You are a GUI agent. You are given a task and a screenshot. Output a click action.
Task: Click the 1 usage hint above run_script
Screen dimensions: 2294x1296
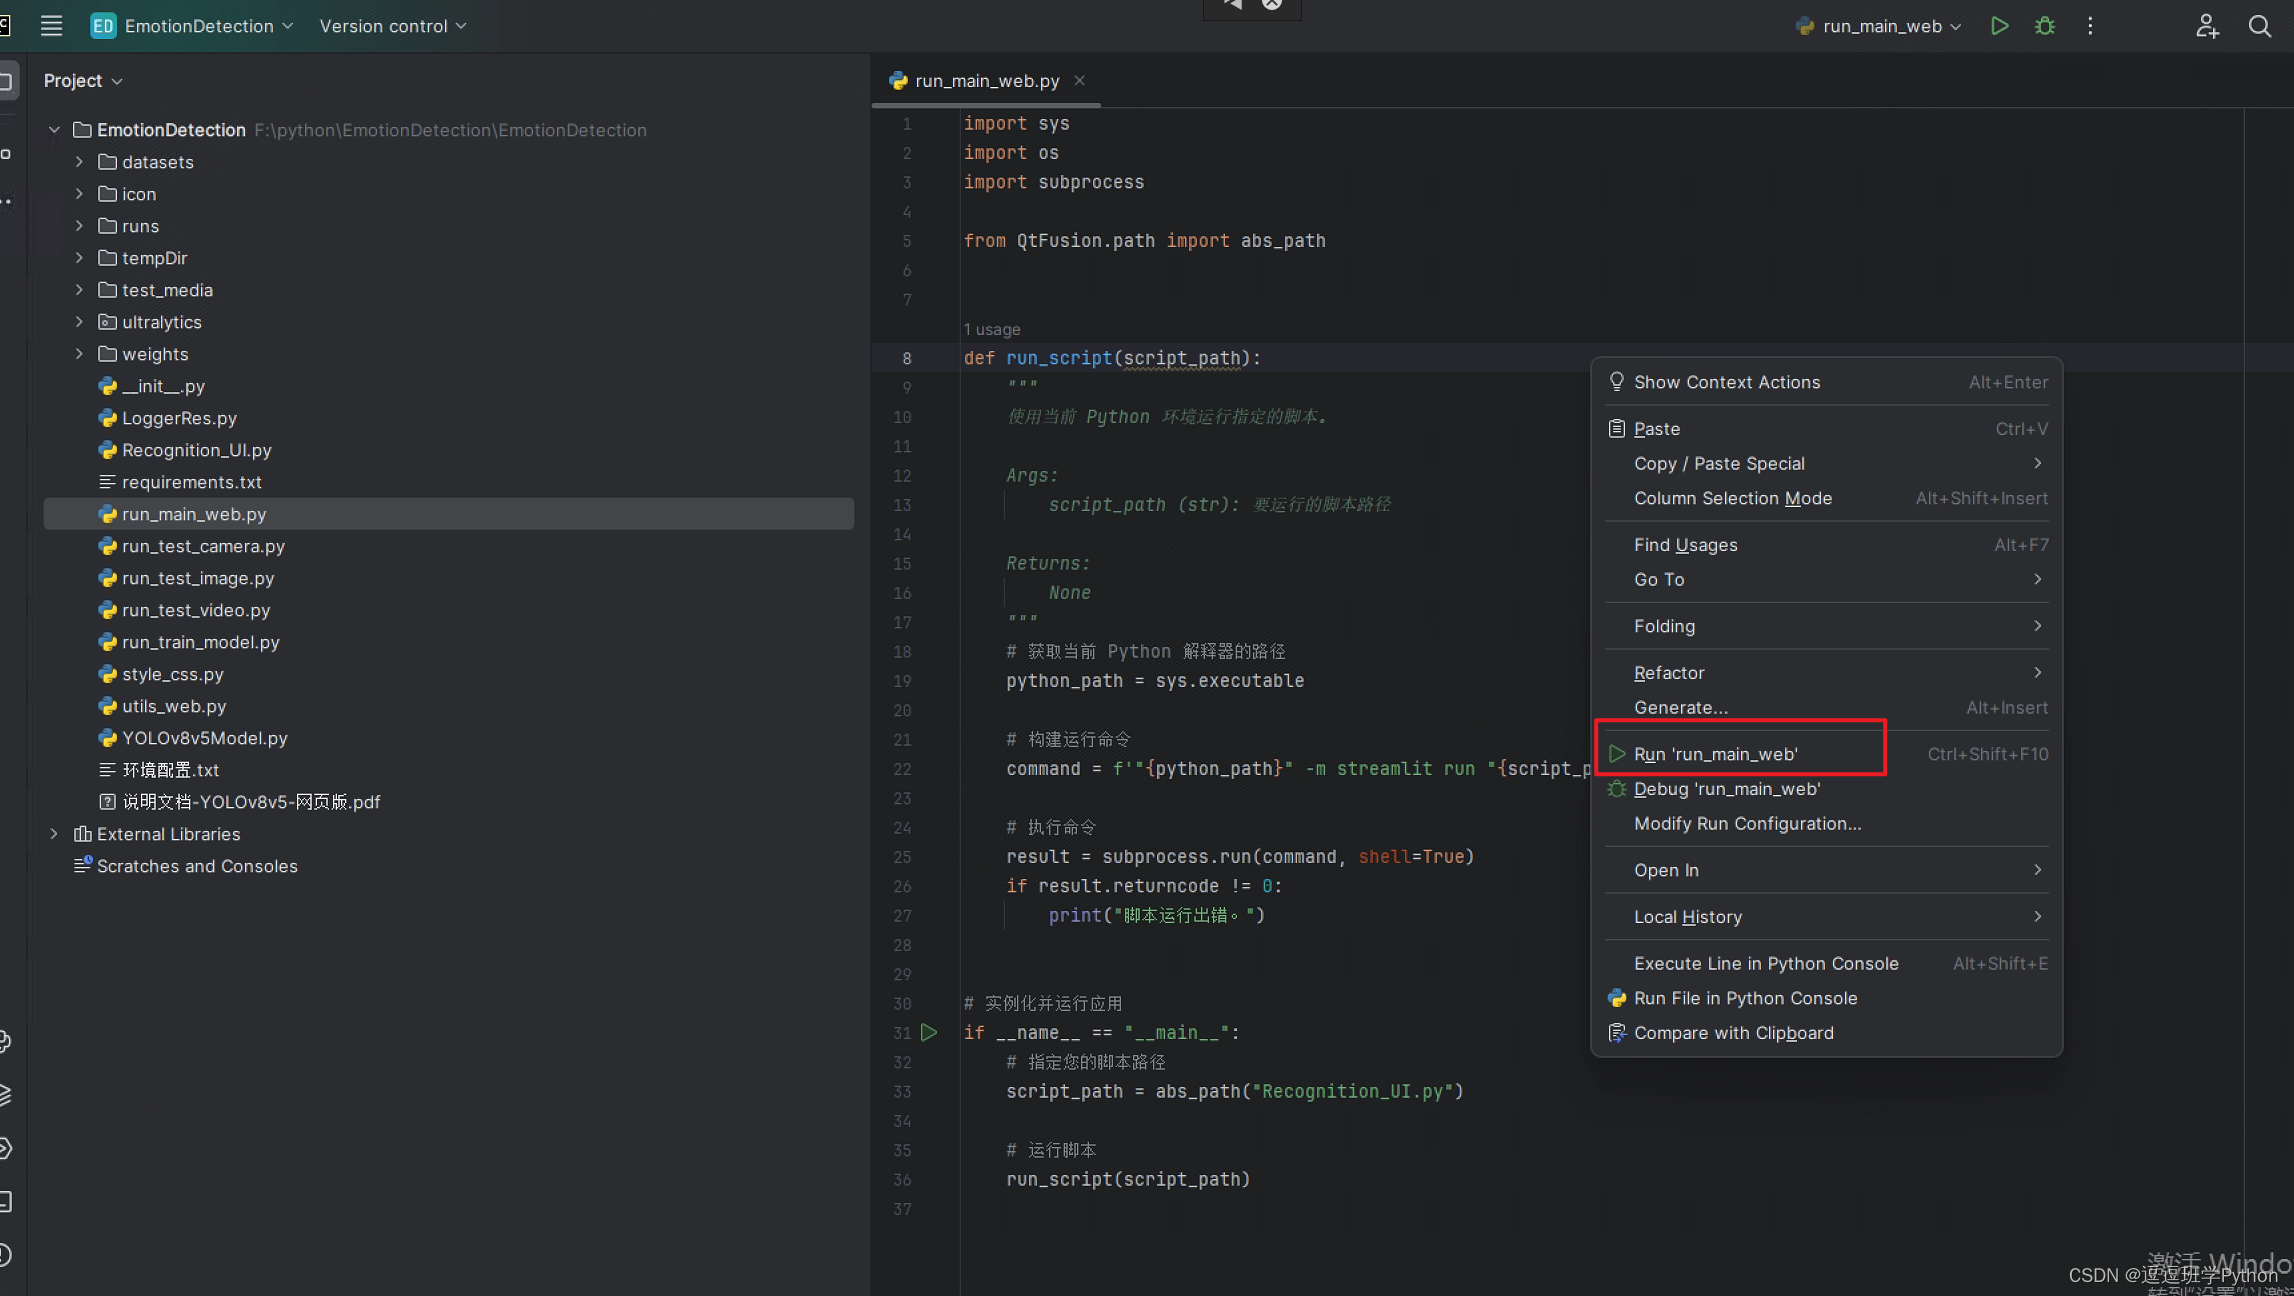pyautogui.click(x=992, y=329)
